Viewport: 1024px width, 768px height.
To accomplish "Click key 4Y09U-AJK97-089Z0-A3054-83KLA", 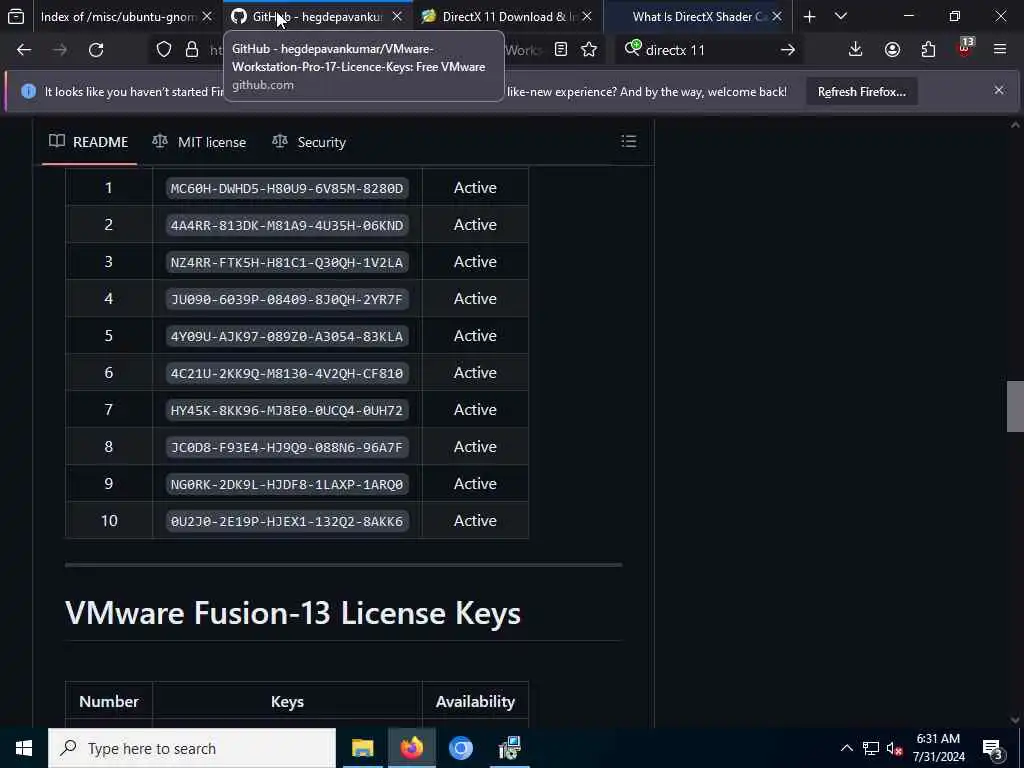I will 287,336.
